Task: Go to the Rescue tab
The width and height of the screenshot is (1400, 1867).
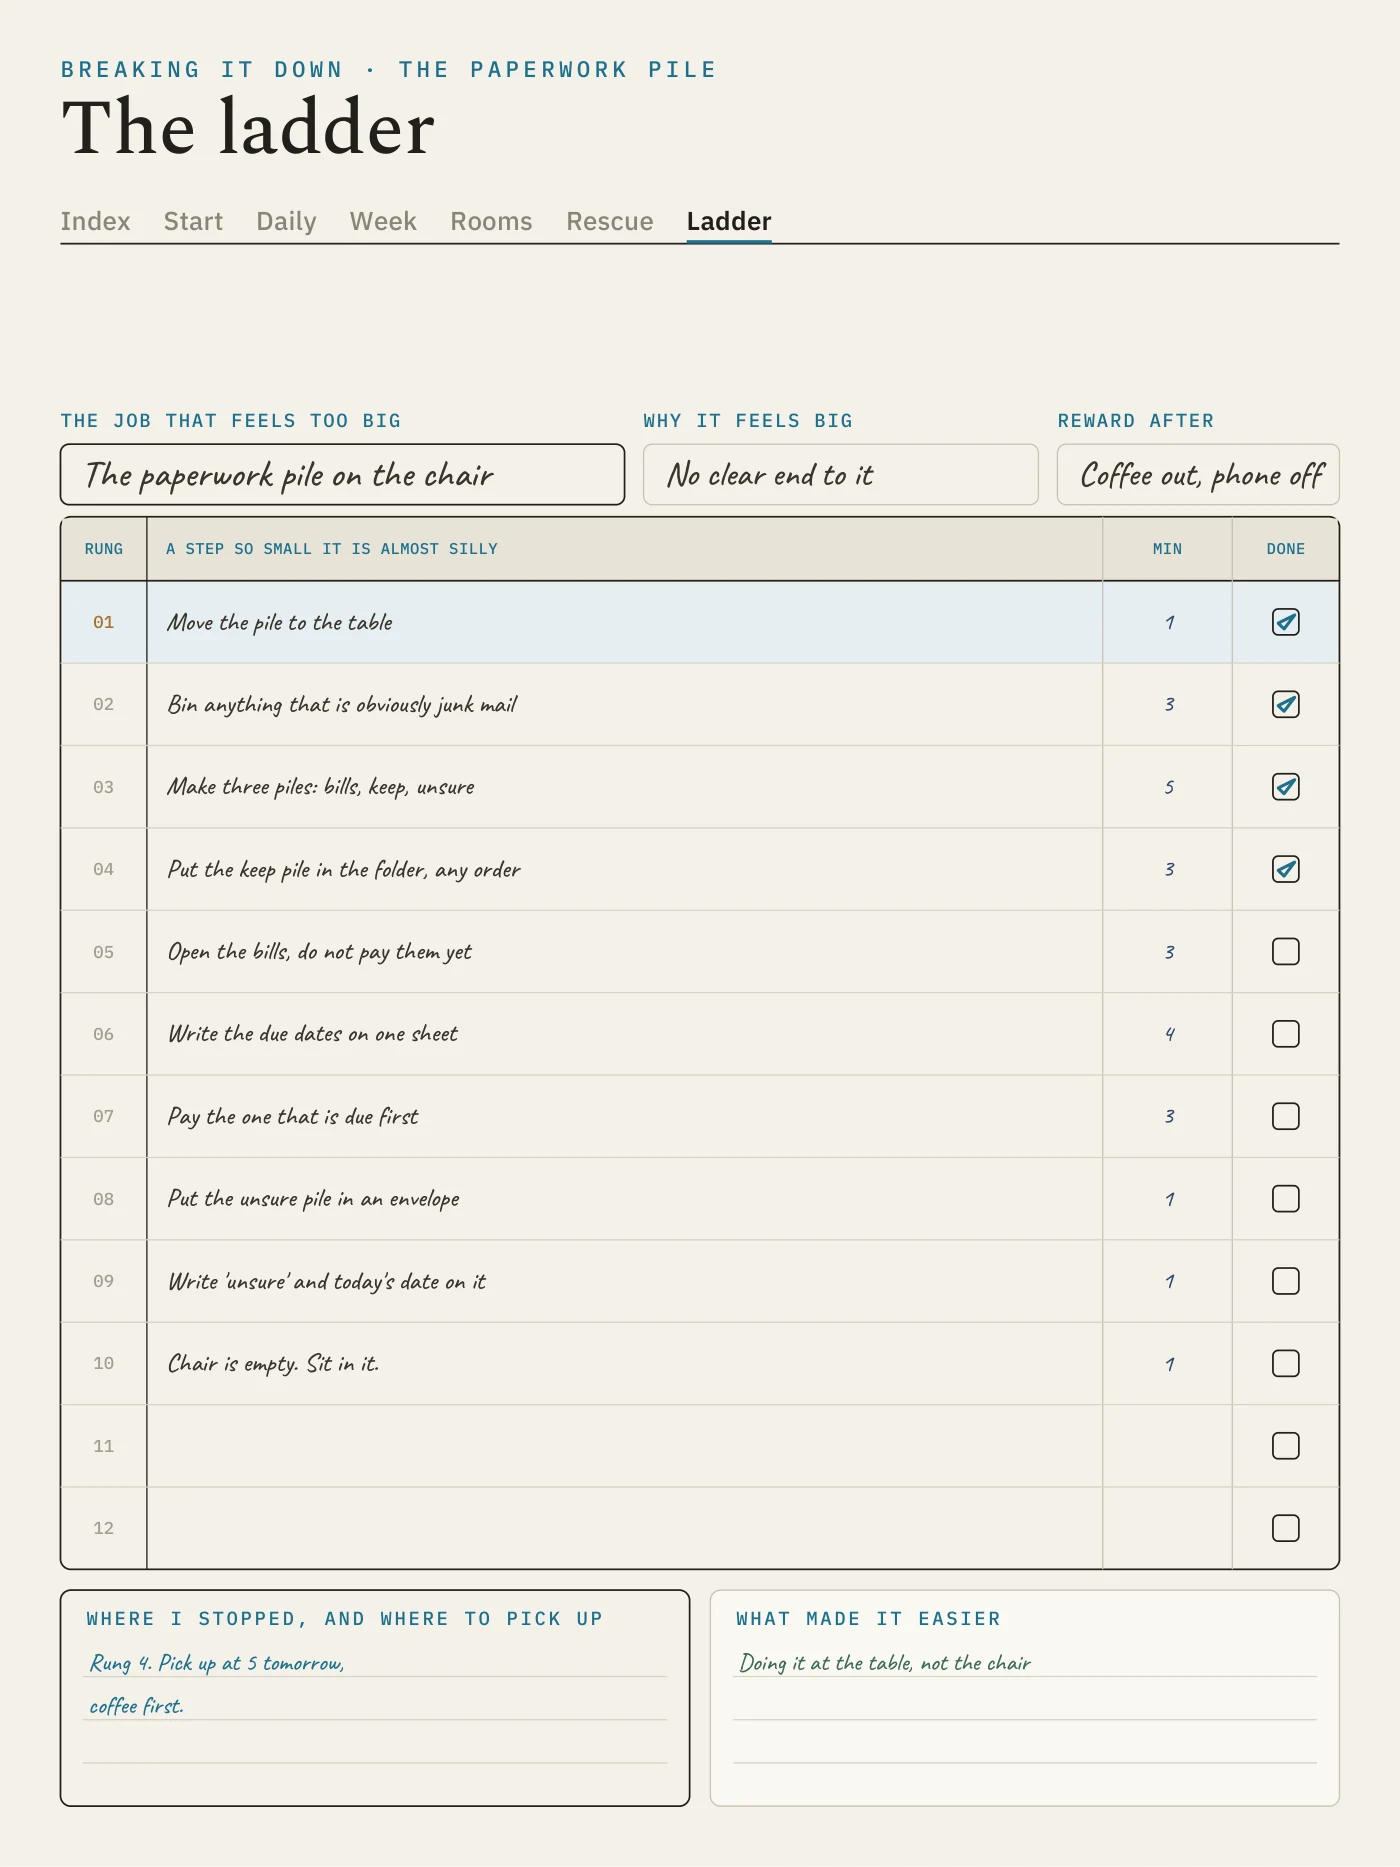Action: click(x=609, y=221)
